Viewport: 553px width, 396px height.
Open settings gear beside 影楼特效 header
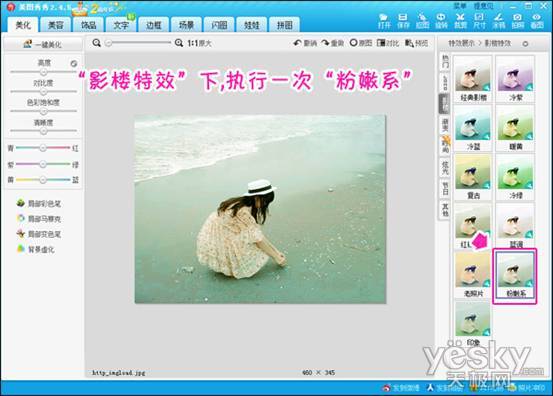pyautogui.click(x=525, y=44)
